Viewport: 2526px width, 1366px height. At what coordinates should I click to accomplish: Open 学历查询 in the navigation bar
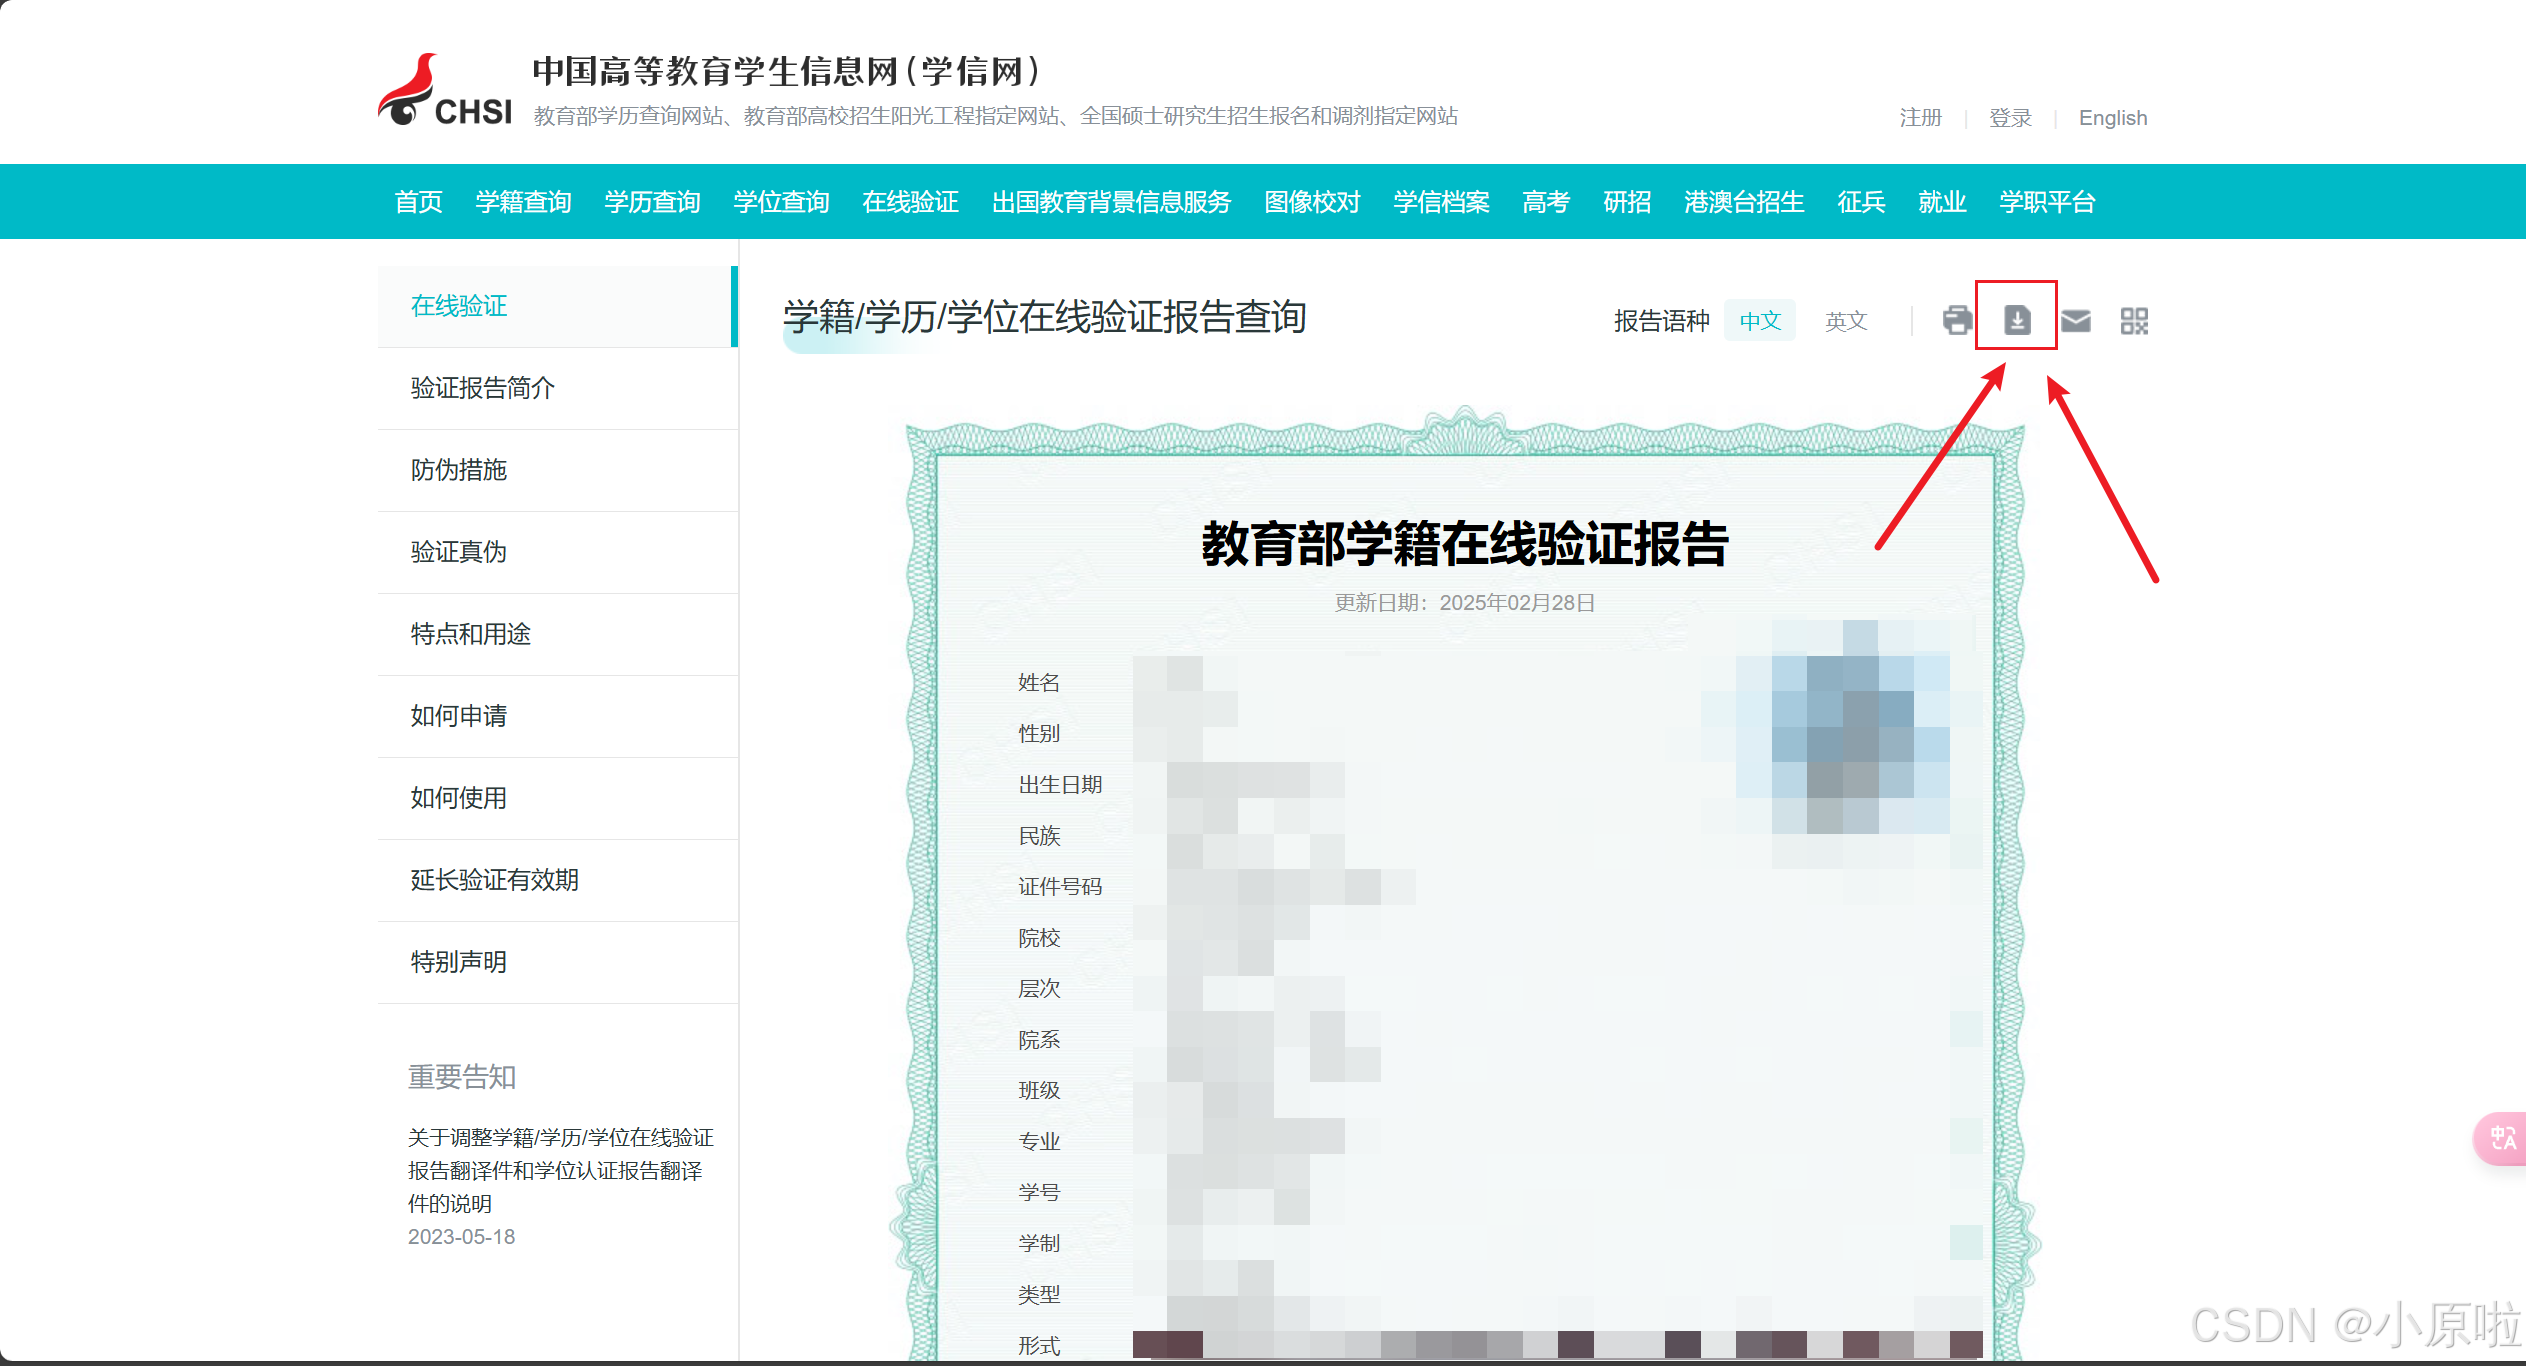coord(652,202)
